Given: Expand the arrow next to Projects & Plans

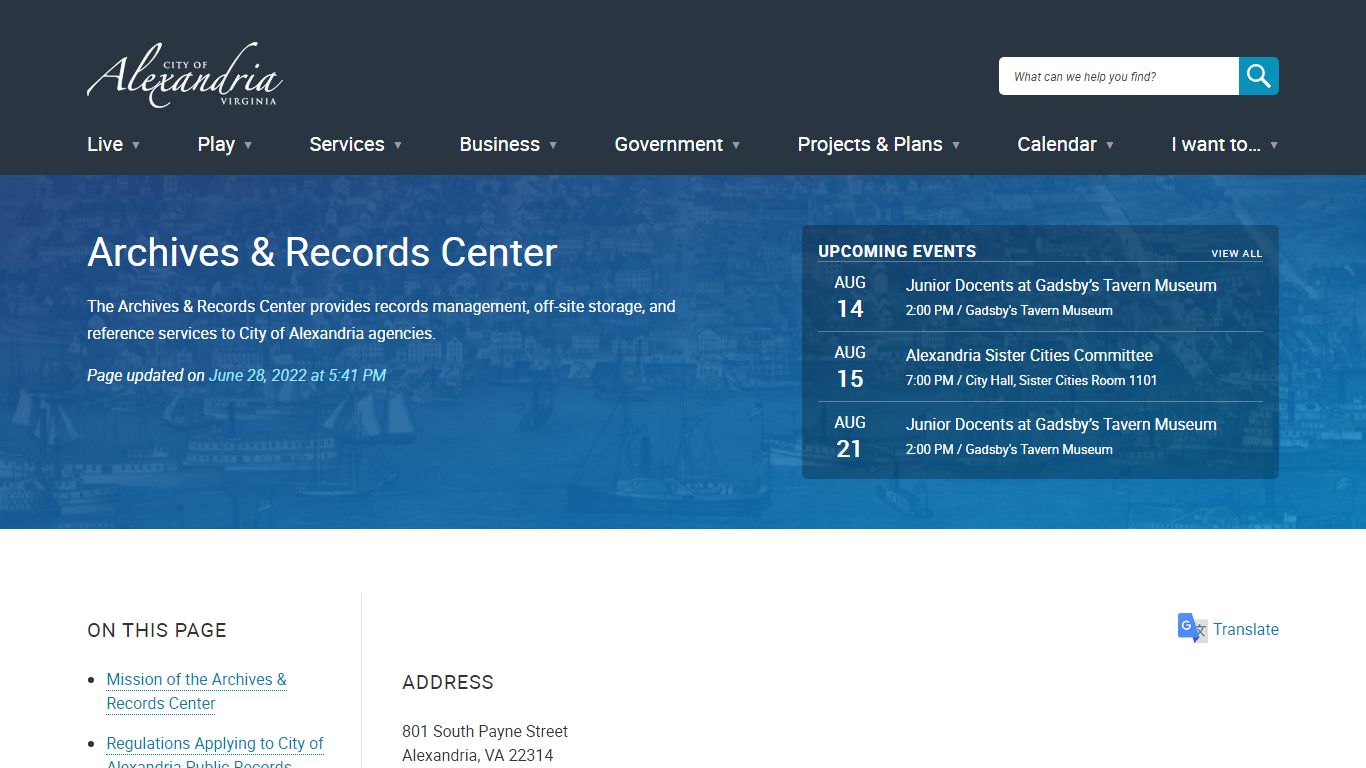Looking at the screenshot, I should click(x=955, y=145).
